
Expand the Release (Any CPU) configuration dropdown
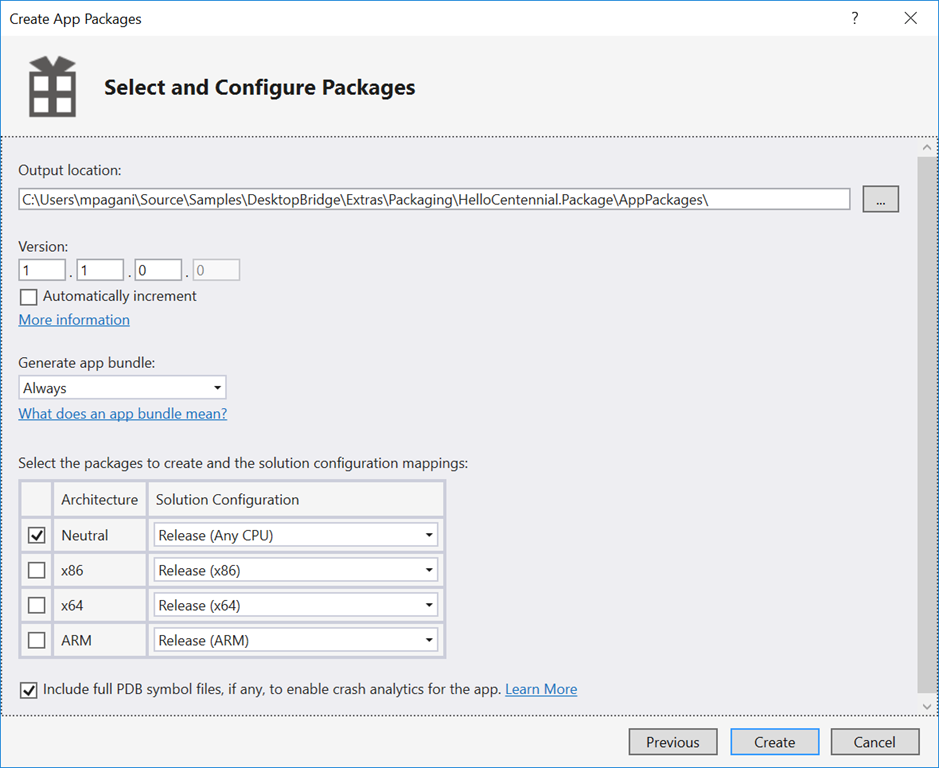tap(296, 536)
